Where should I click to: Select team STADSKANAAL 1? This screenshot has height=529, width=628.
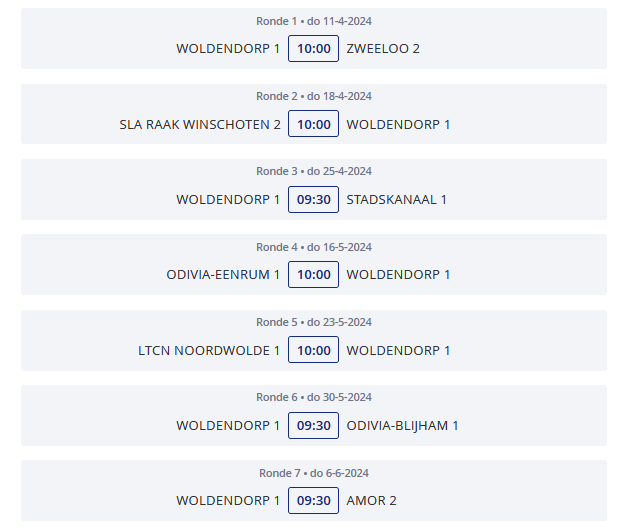click(397, 199)
